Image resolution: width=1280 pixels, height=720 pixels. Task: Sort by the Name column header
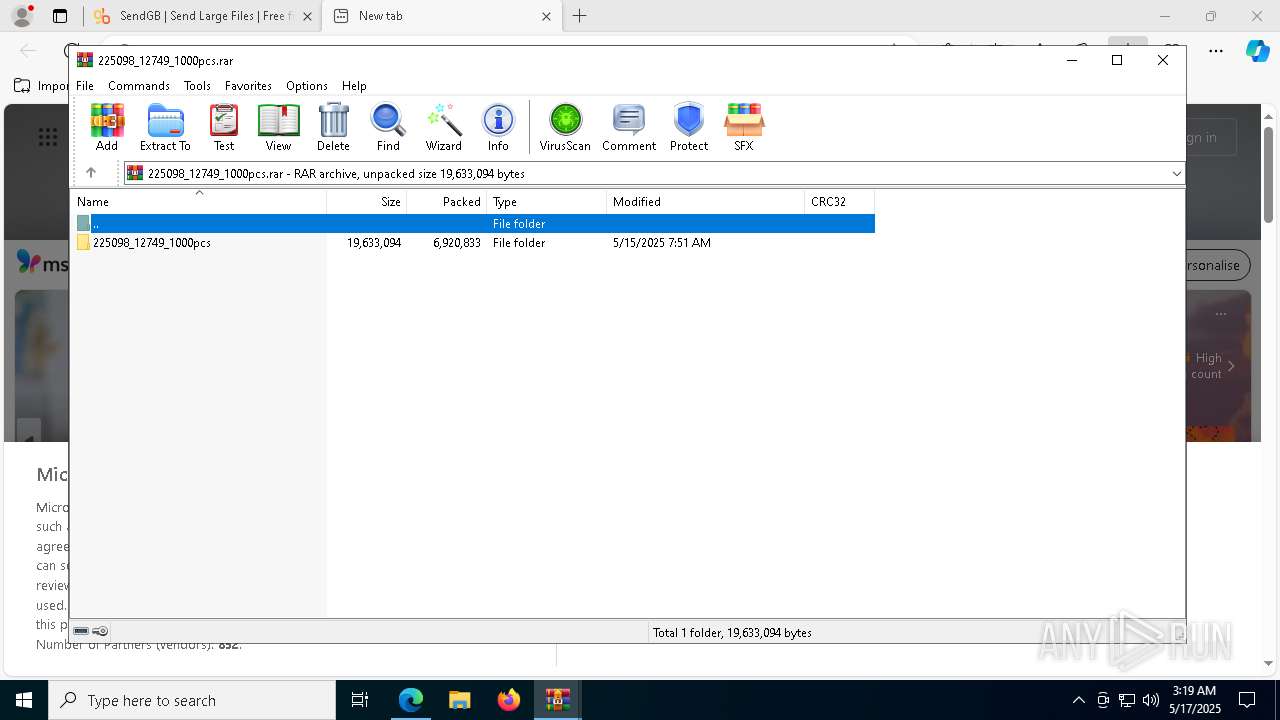click(199, 202)
